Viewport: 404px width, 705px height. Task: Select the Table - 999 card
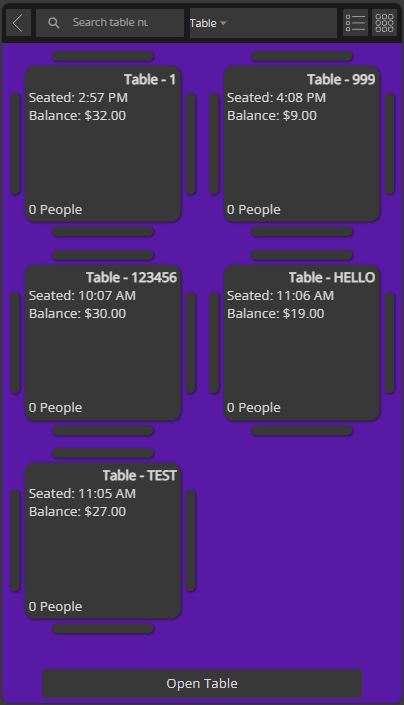(x=302, y=144)
